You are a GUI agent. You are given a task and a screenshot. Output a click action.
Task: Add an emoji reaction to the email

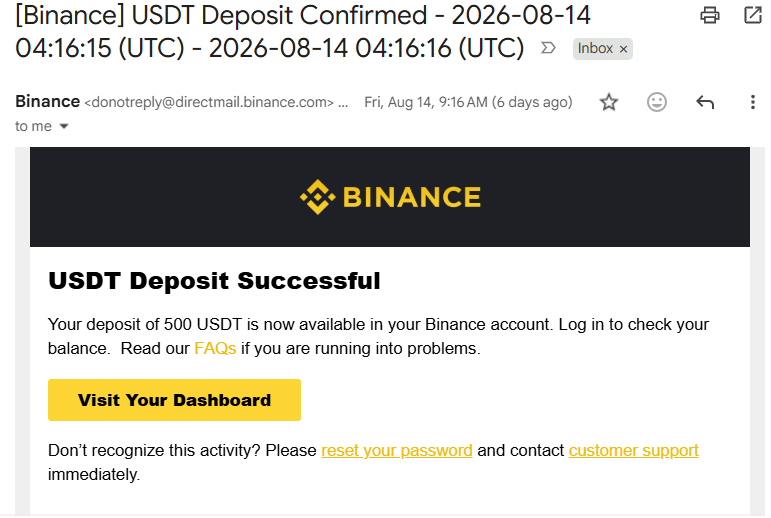pos(656,102)
